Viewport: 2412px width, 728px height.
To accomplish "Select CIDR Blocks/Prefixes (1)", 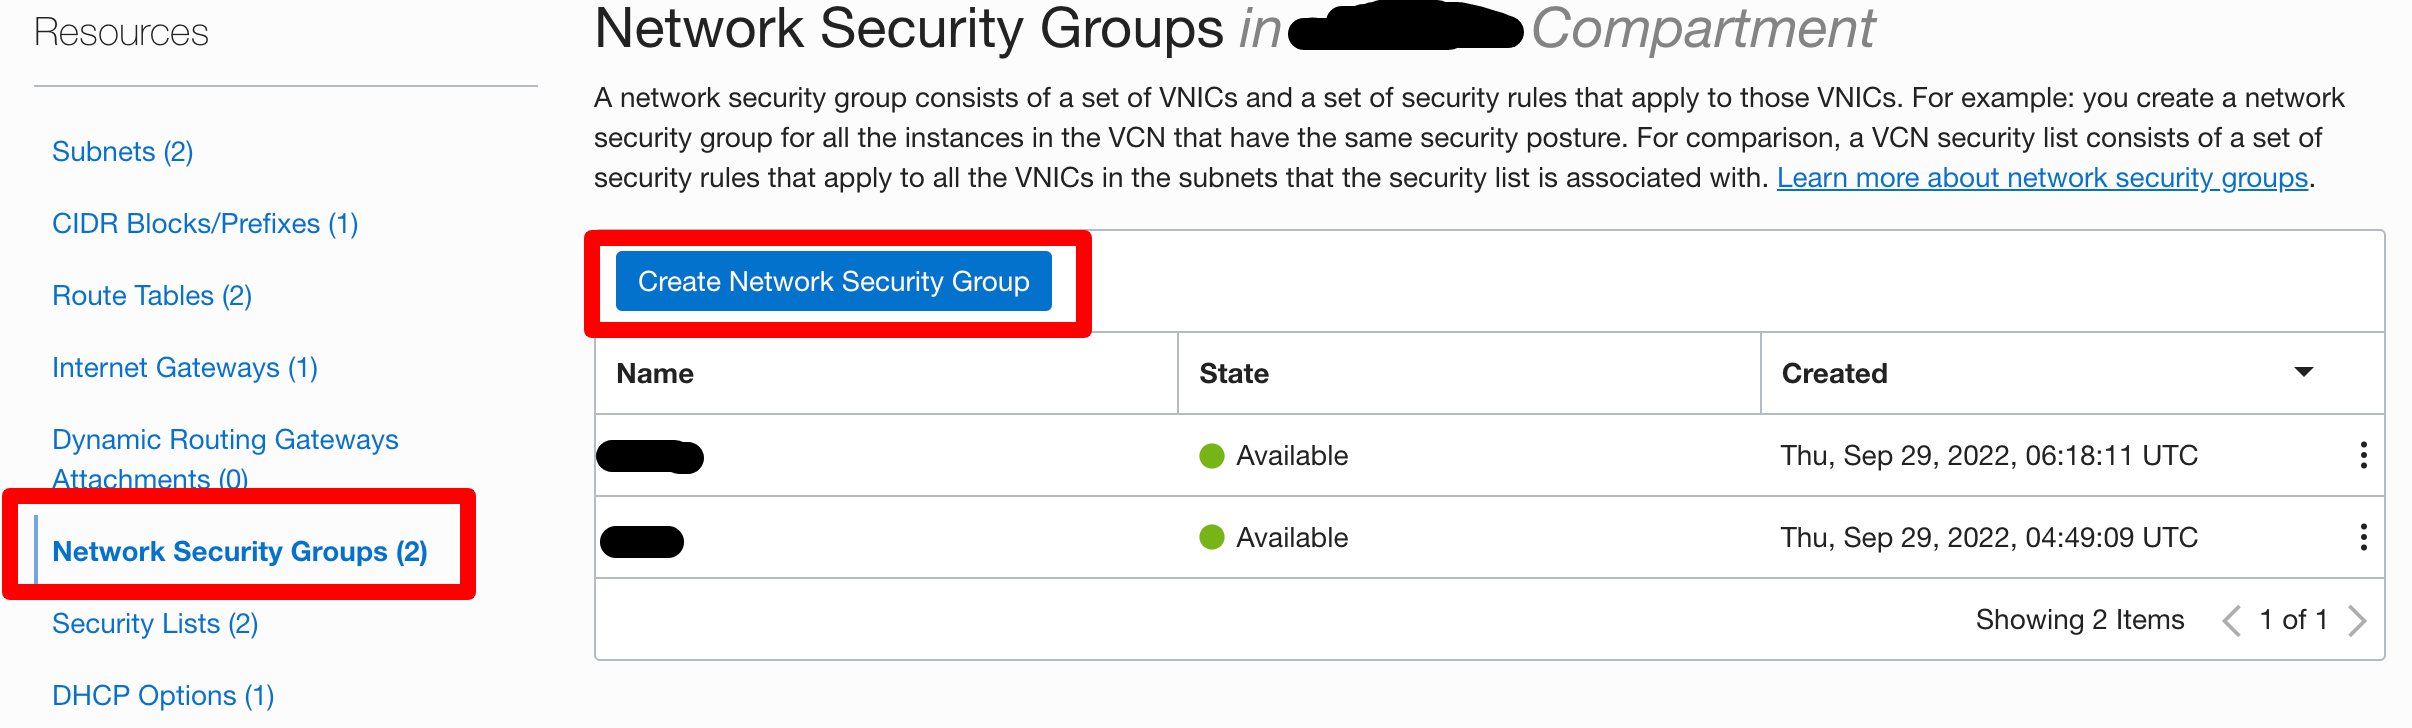I will click(x=204, y=224).
